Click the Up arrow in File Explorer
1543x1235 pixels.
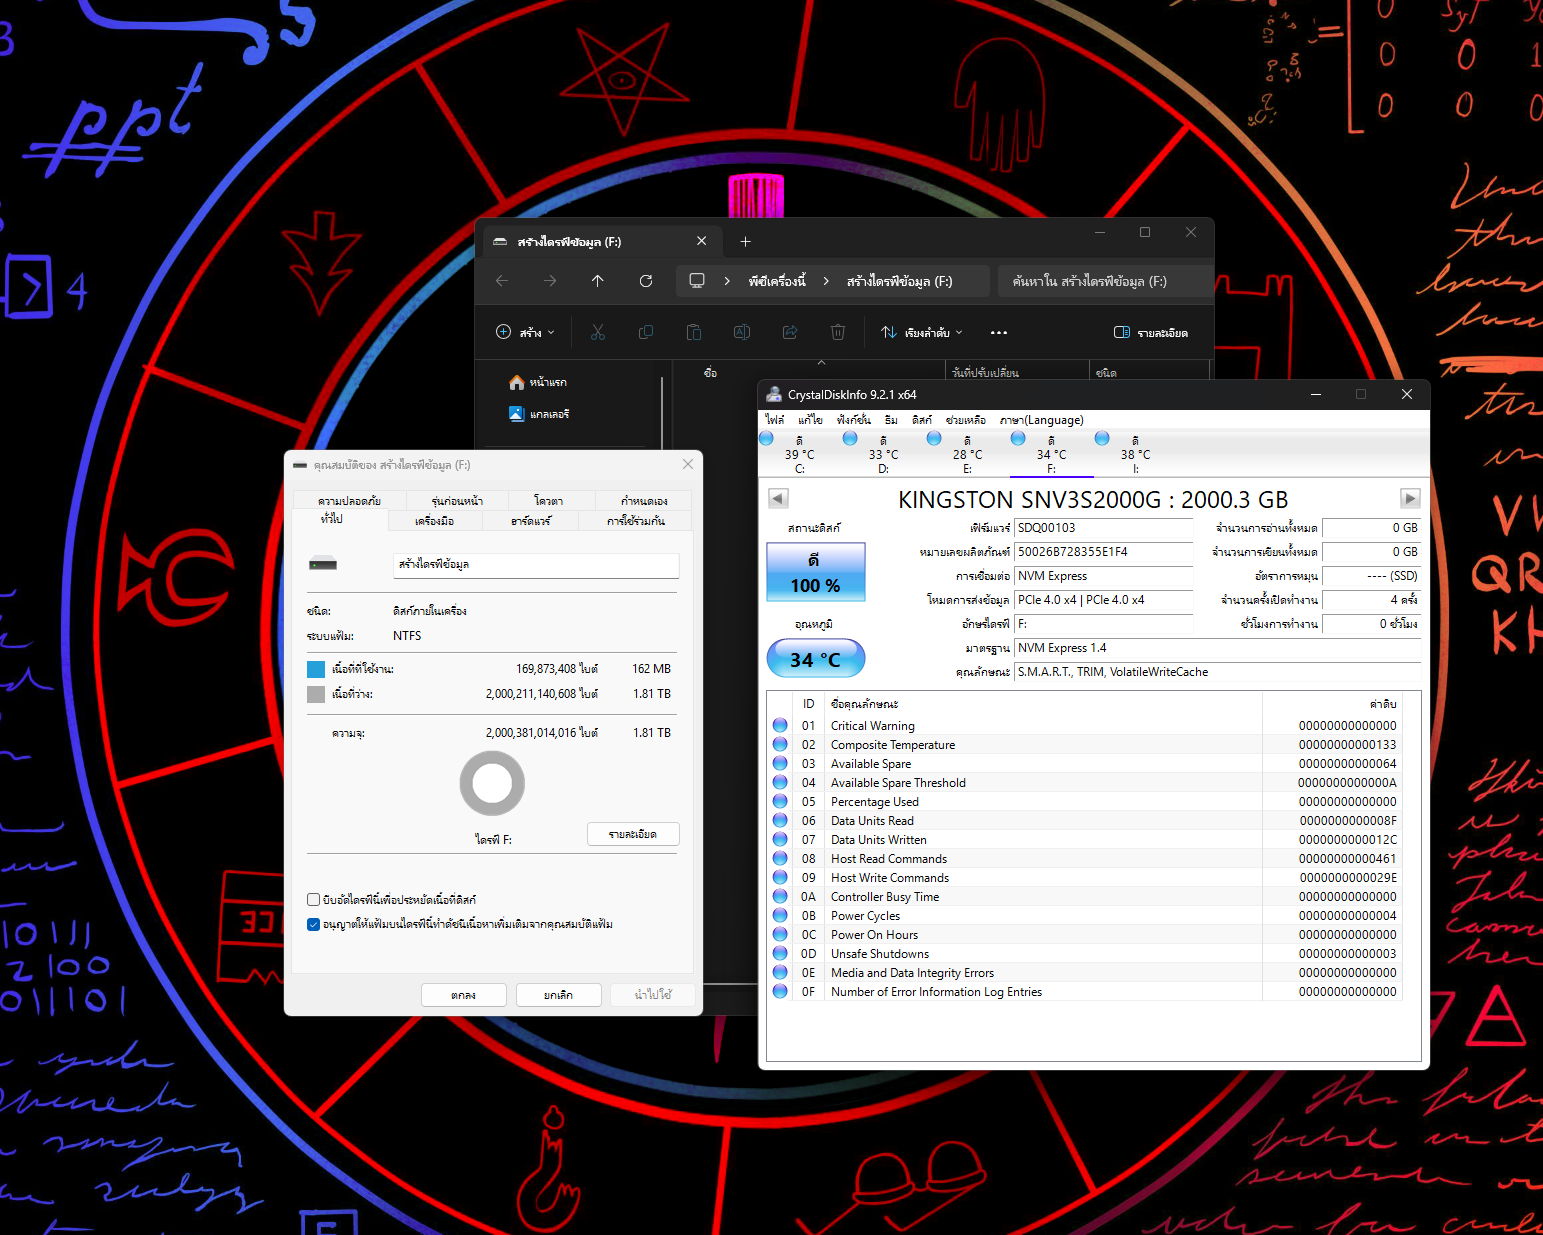598,281
